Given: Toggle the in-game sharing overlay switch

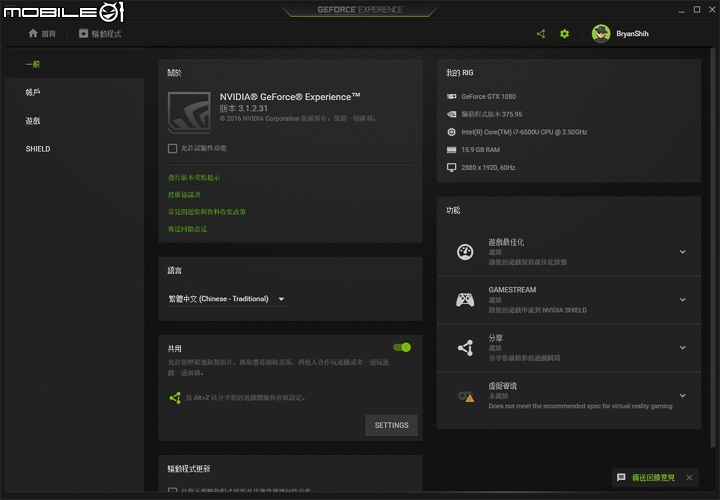Looking at the screenshot, I should 402,348.
